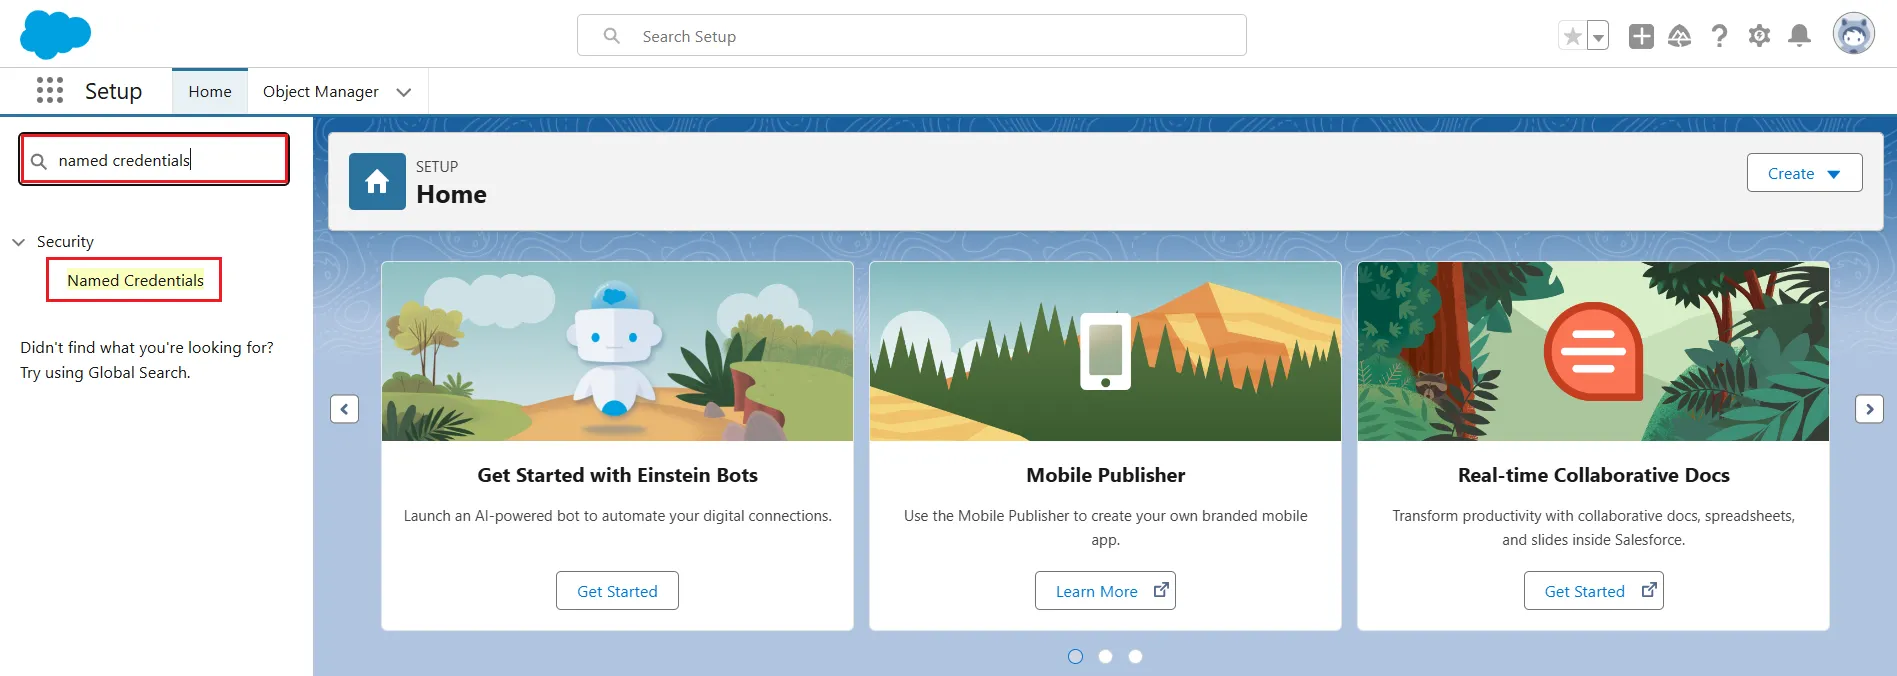Viewport: 1897px width, 676px height.
Task: Click the Setup gear icon
Action: tap(1759, 37)
